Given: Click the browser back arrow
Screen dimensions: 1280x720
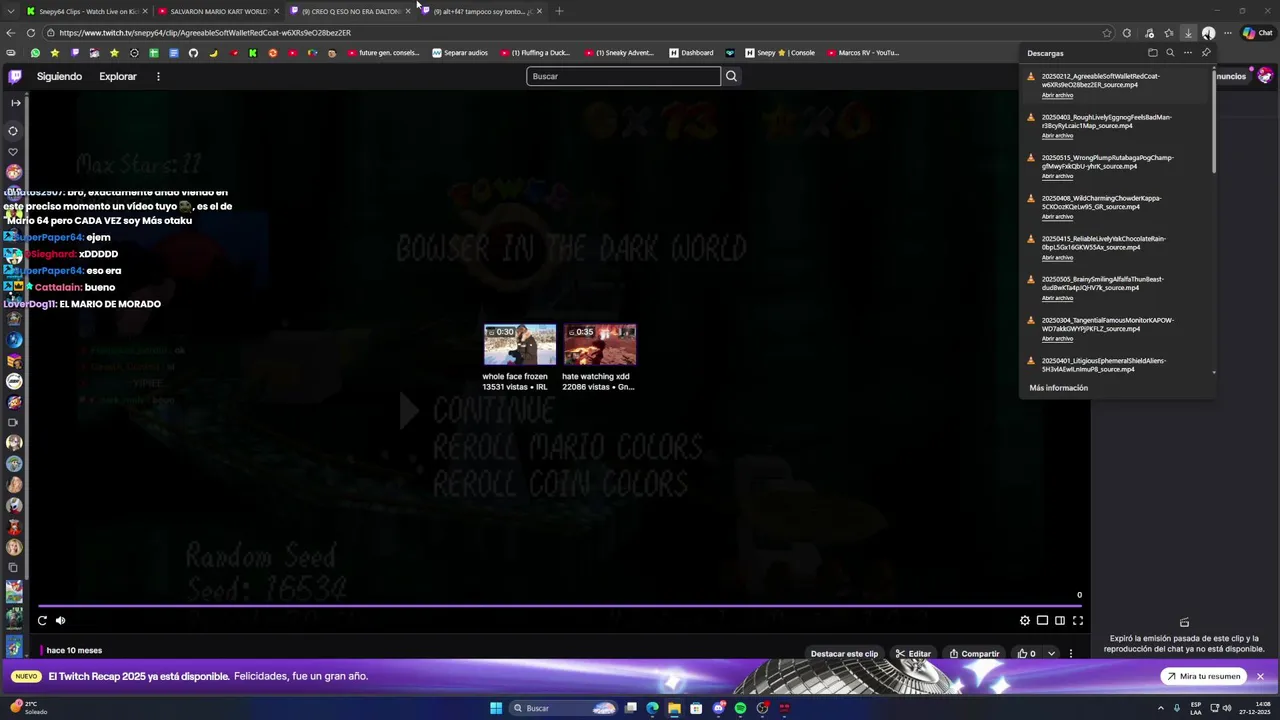Looking at the screenshot, I should [11, 33].
